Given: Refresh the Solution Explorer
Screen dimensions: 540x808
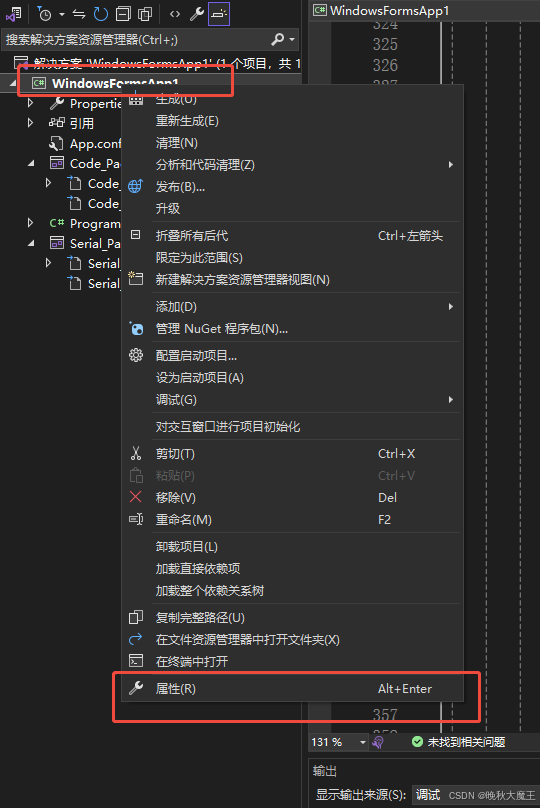Looking at the screenshot, I should tap(101, 14).
